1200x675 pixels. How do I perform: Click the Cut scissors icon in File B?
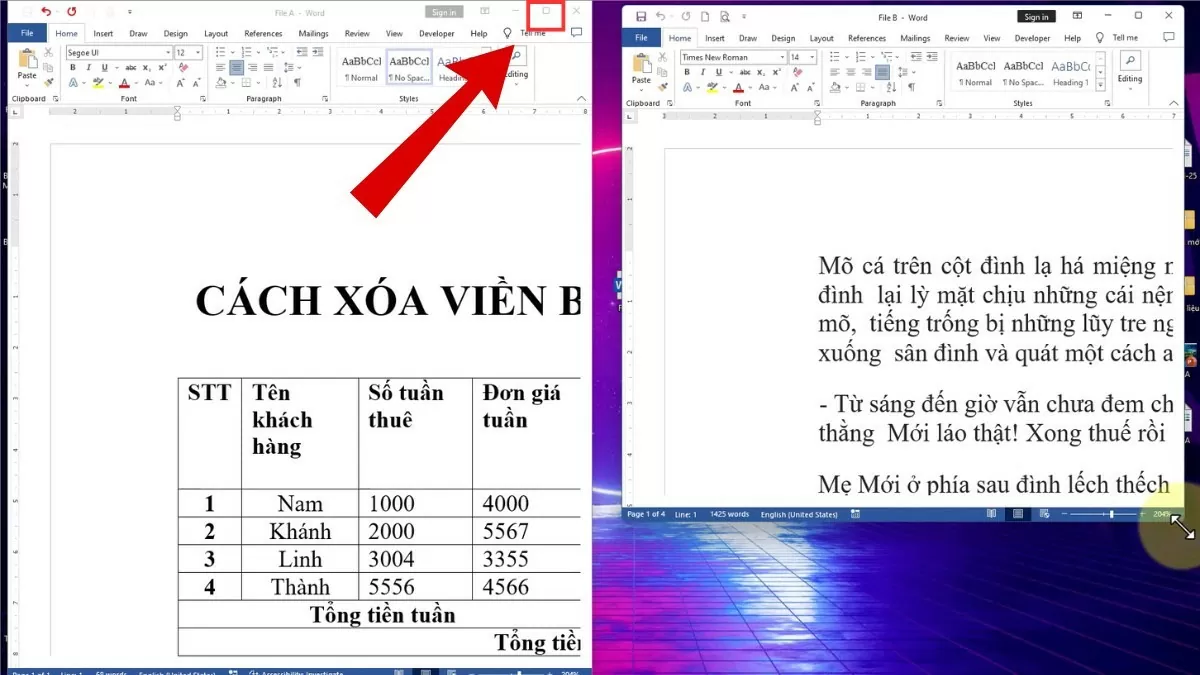tap(661, 56)
